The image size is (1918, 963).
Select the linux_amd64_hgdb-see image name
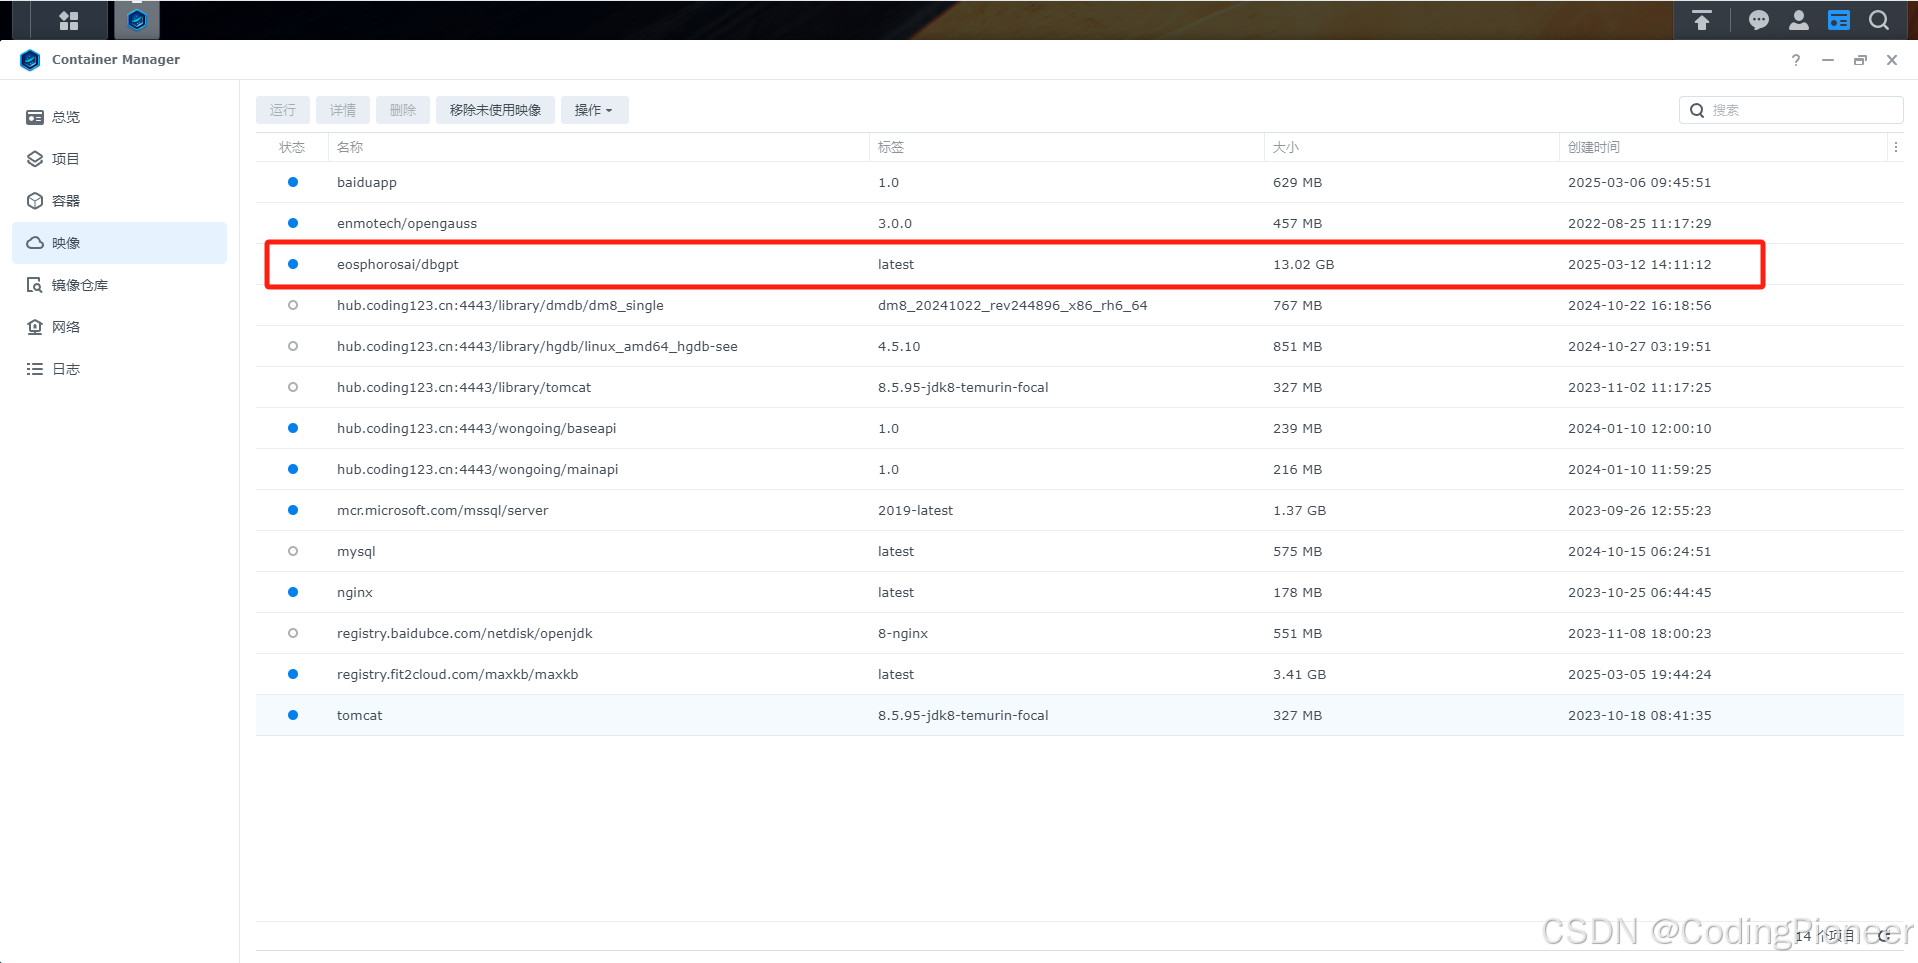coord(537,346)
